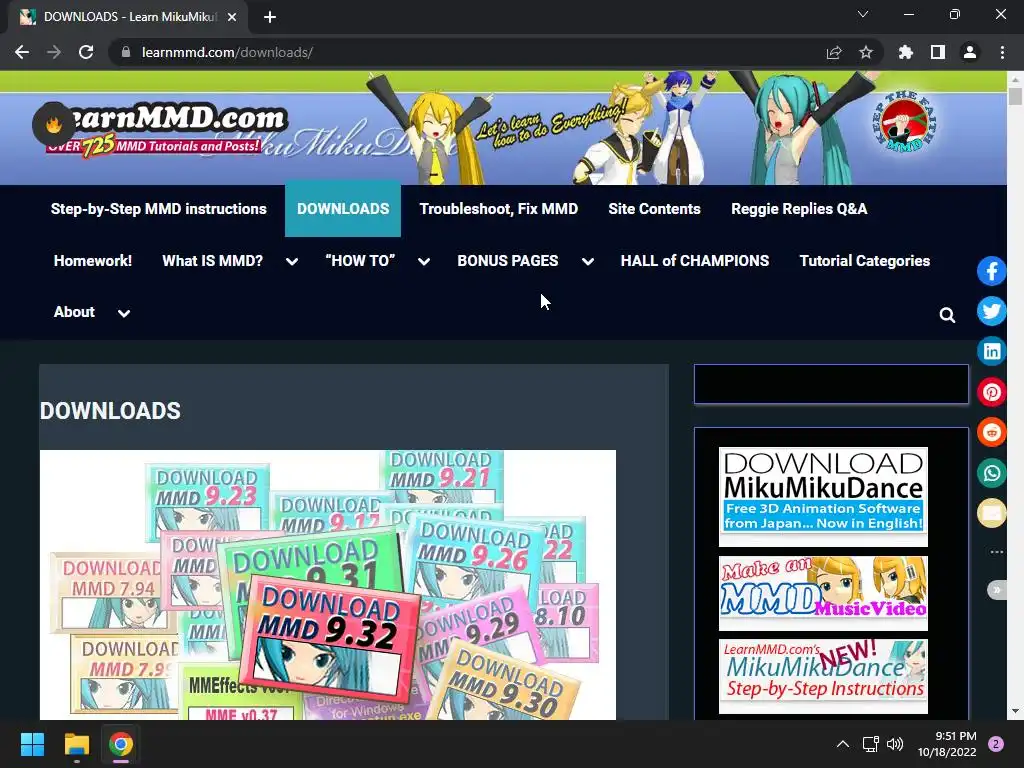The image size is (1024, 768).
Task: Open File Explorer from taskbar
Action: coord(76,744)
